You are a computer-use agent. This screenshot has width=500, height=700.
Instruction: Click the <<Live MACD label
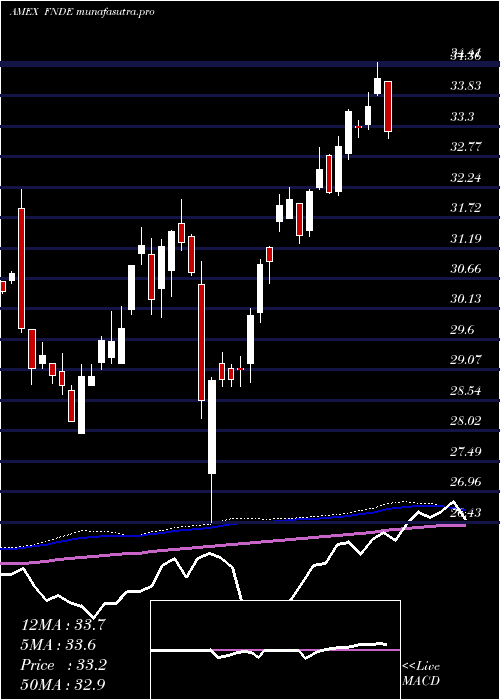421,673
